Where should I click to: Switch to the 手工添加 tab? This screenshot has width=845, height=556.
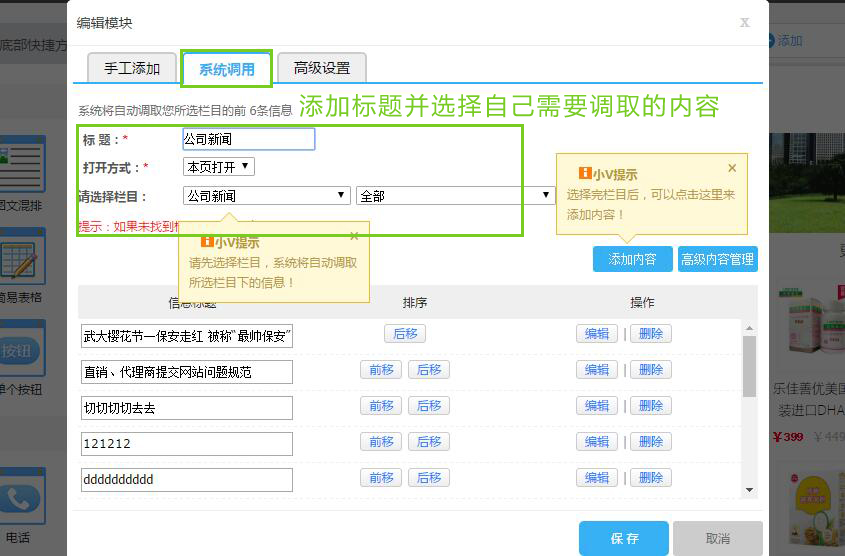(132, 68)
